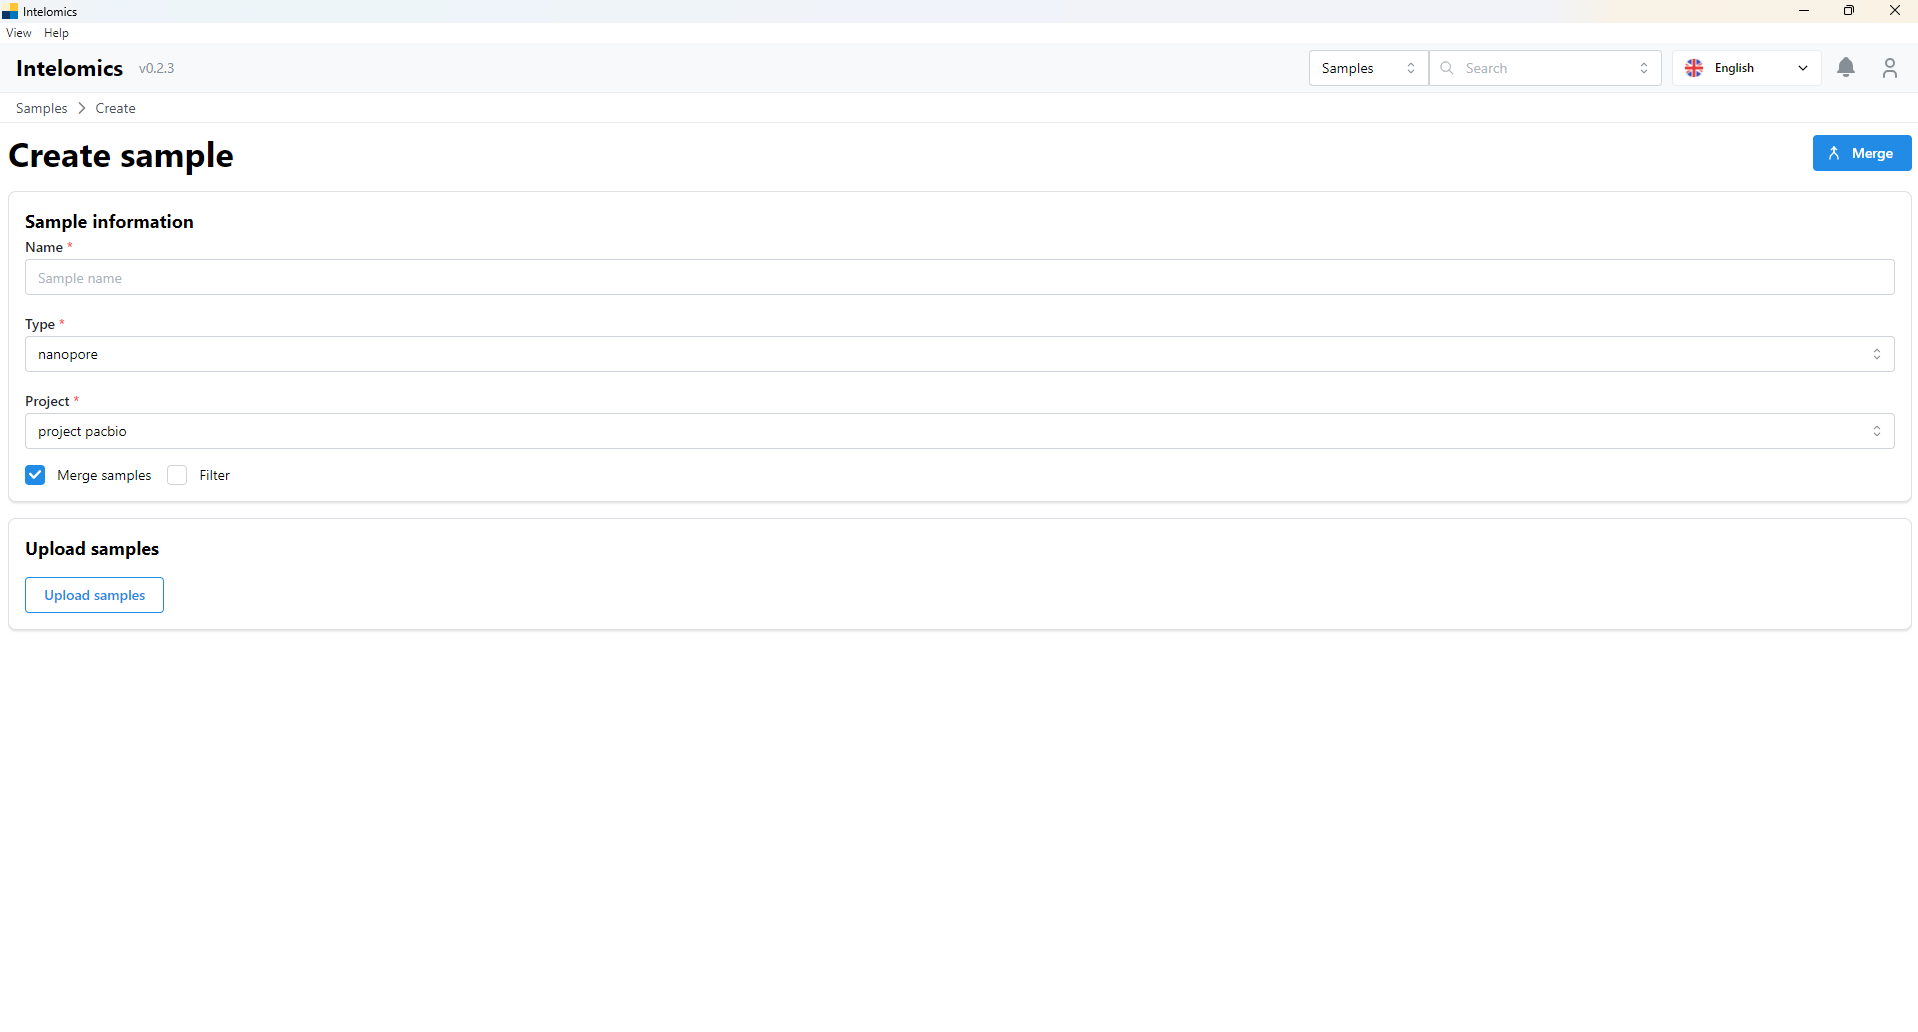Image resolution: width=1918 pixels, height=1032 pixels.
Task: Enable the Filter checkbox
Action: pyautogui.click(x=177, y=475)
